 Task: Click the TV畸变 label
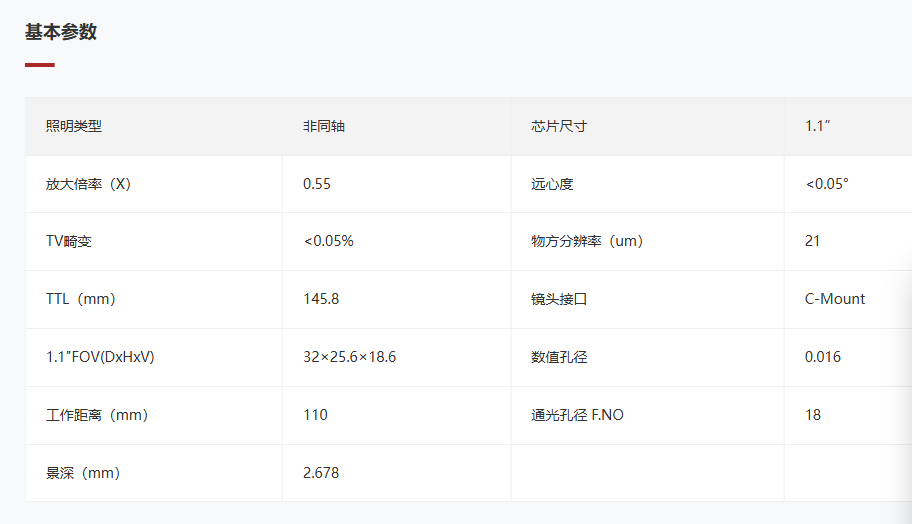(69, 241)
